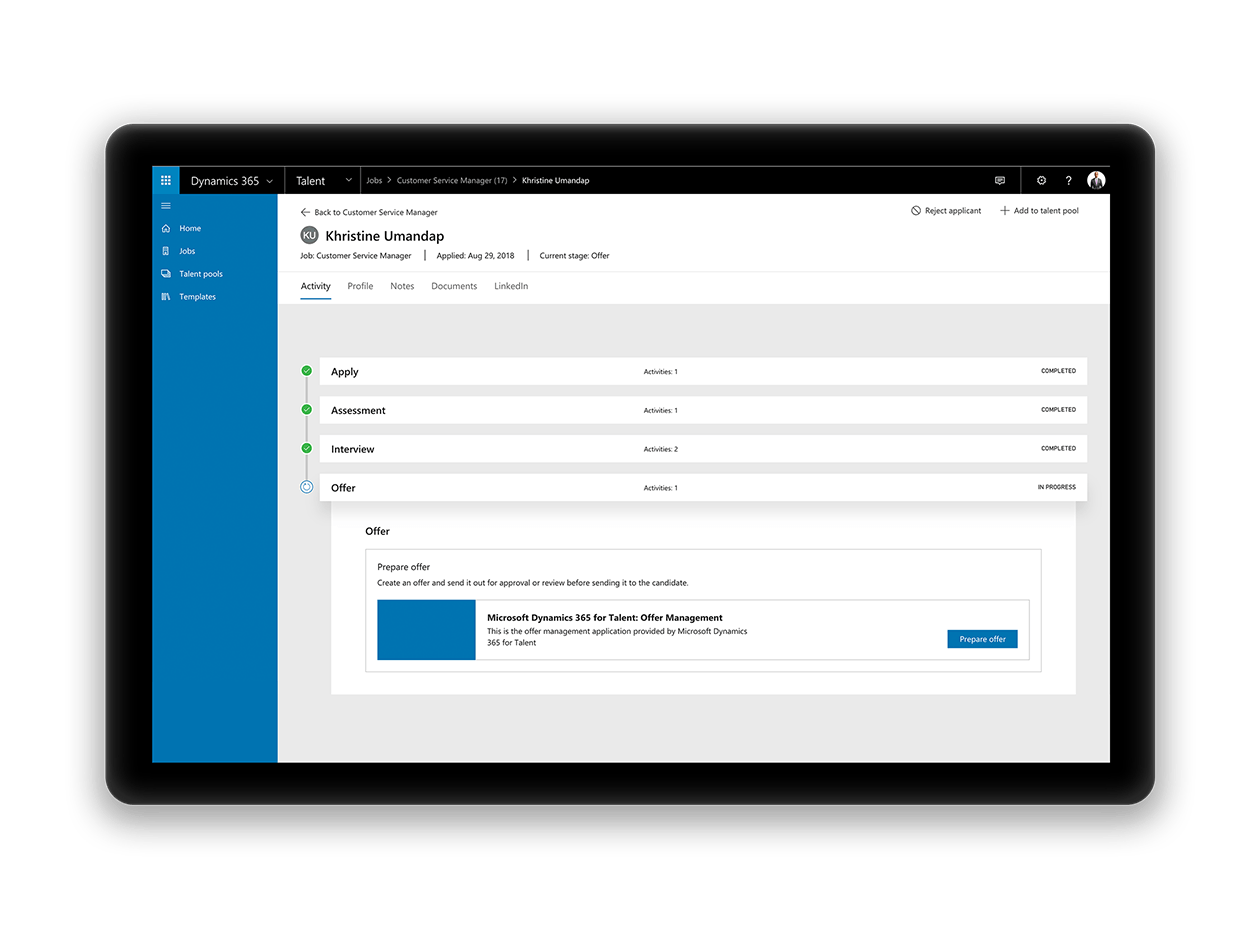The height and width of the screenshot is (944, 1260).
Task: Switch to the Notes tab
Action: 402,287
